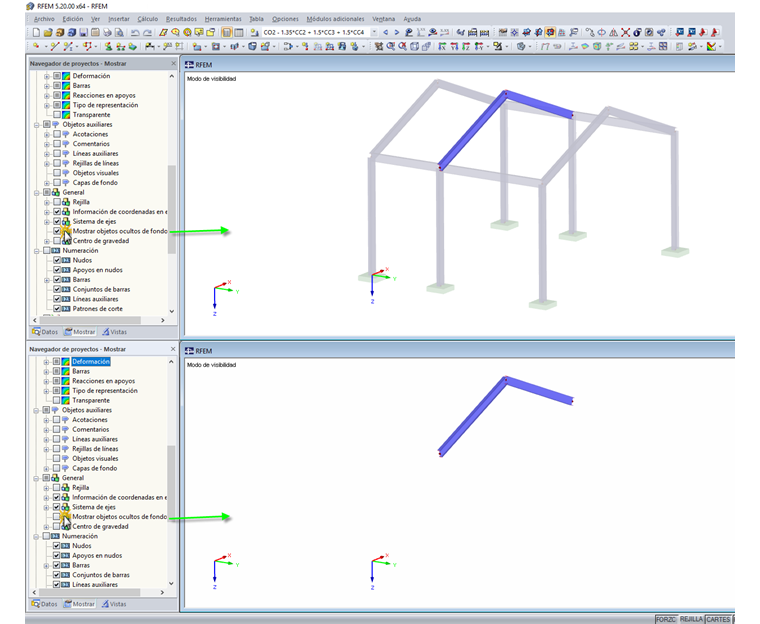Select 'Líneas auxiliares' numbering item in lower navigator
Image resolution: width=760 pixels, height=624 pixels.
95,585
